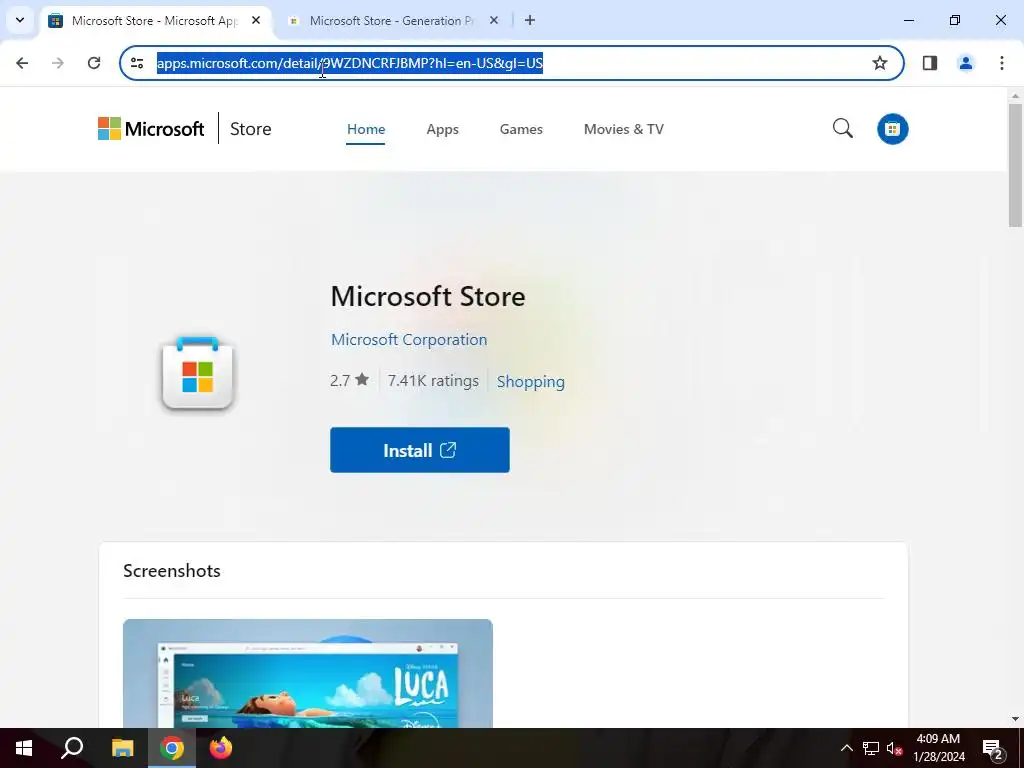Click the 7.41K ratings text
The height and width of the screenshot is (768, 1024).
pos(433,381)
